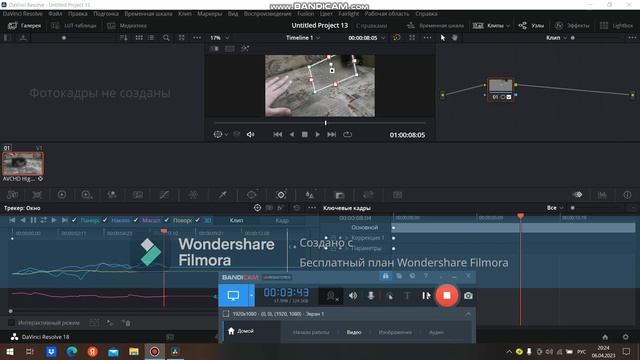Show the Keyframes panel icon
The width and height of the screenshot is (640, 360).
578,195
